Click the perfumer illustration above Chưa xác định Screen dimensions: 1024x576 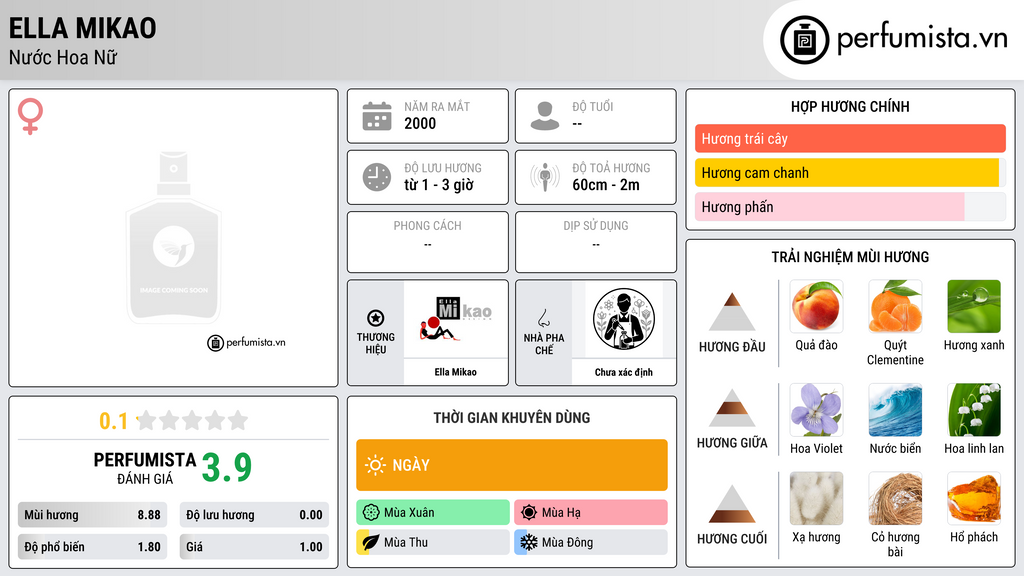[624, 319]
